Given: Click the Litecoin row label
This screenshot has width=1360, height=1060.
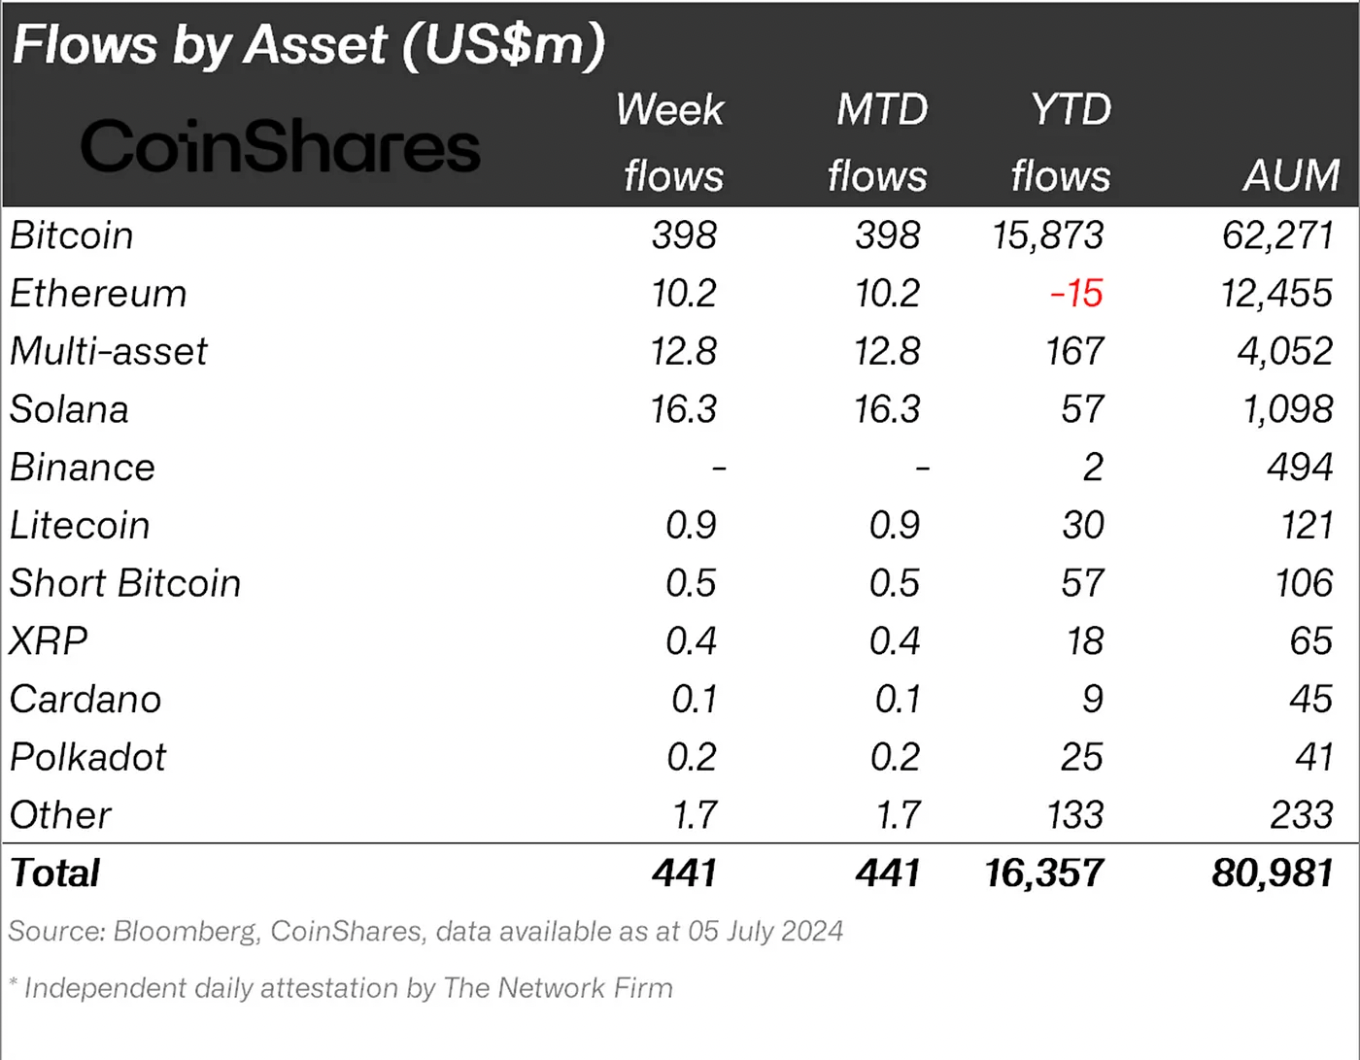Looking at the screenshot, I should [x=80, y=526].
